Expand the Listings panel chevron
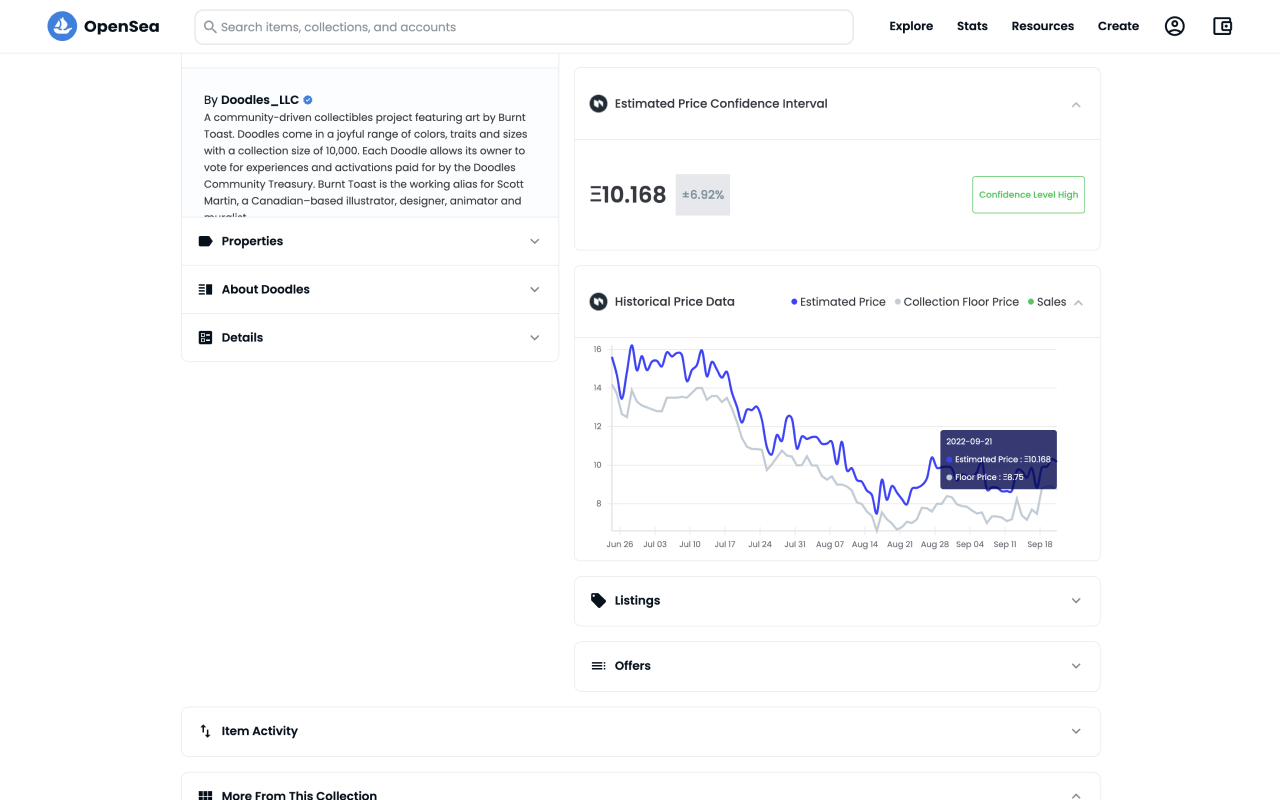The height and width of the screenshot is (800, 1280). [x=1076, y=601]
